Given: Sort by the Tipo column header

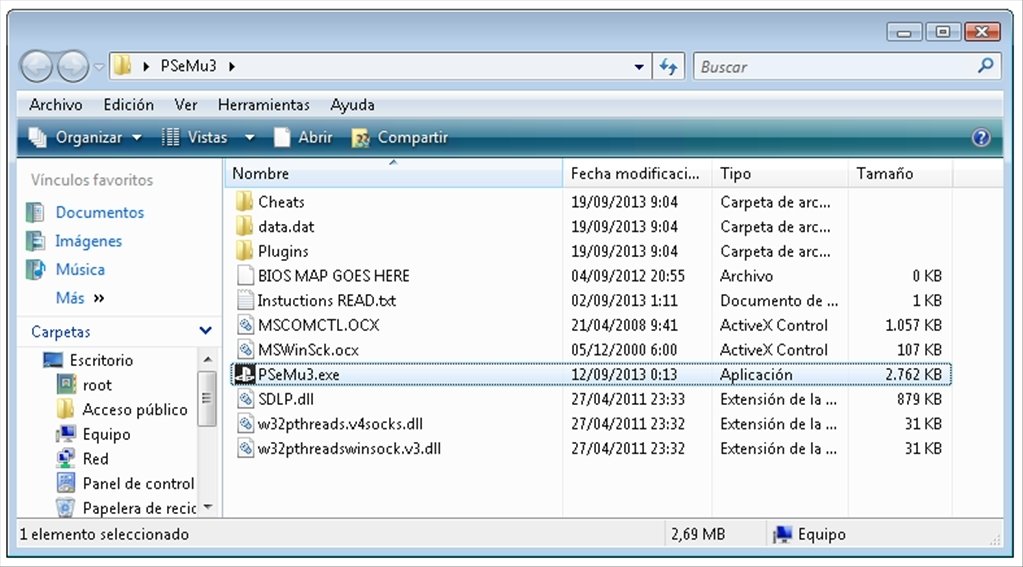Looking at the screenshot, I should coord(780,174).
